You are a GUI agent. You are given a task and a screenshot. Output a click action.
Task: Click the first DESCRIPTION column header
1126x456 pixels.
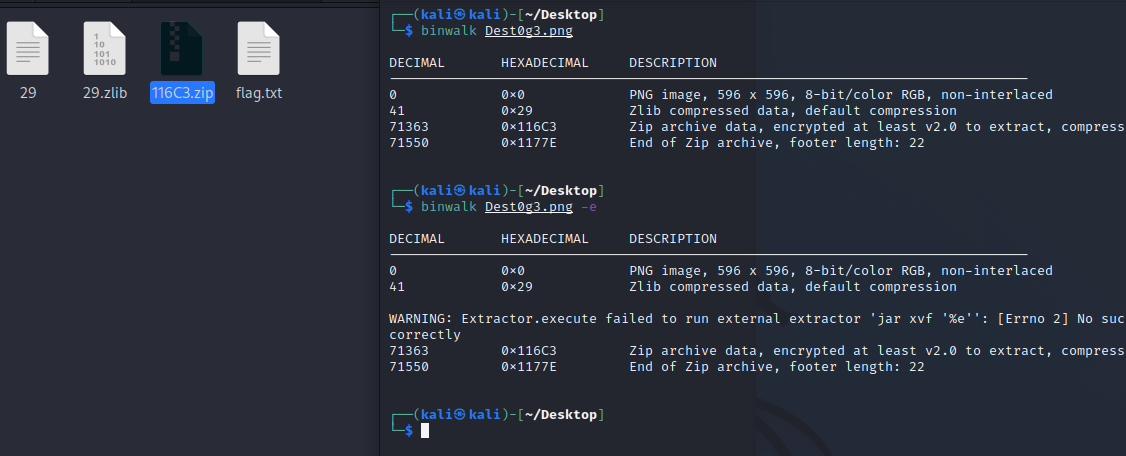673,63
